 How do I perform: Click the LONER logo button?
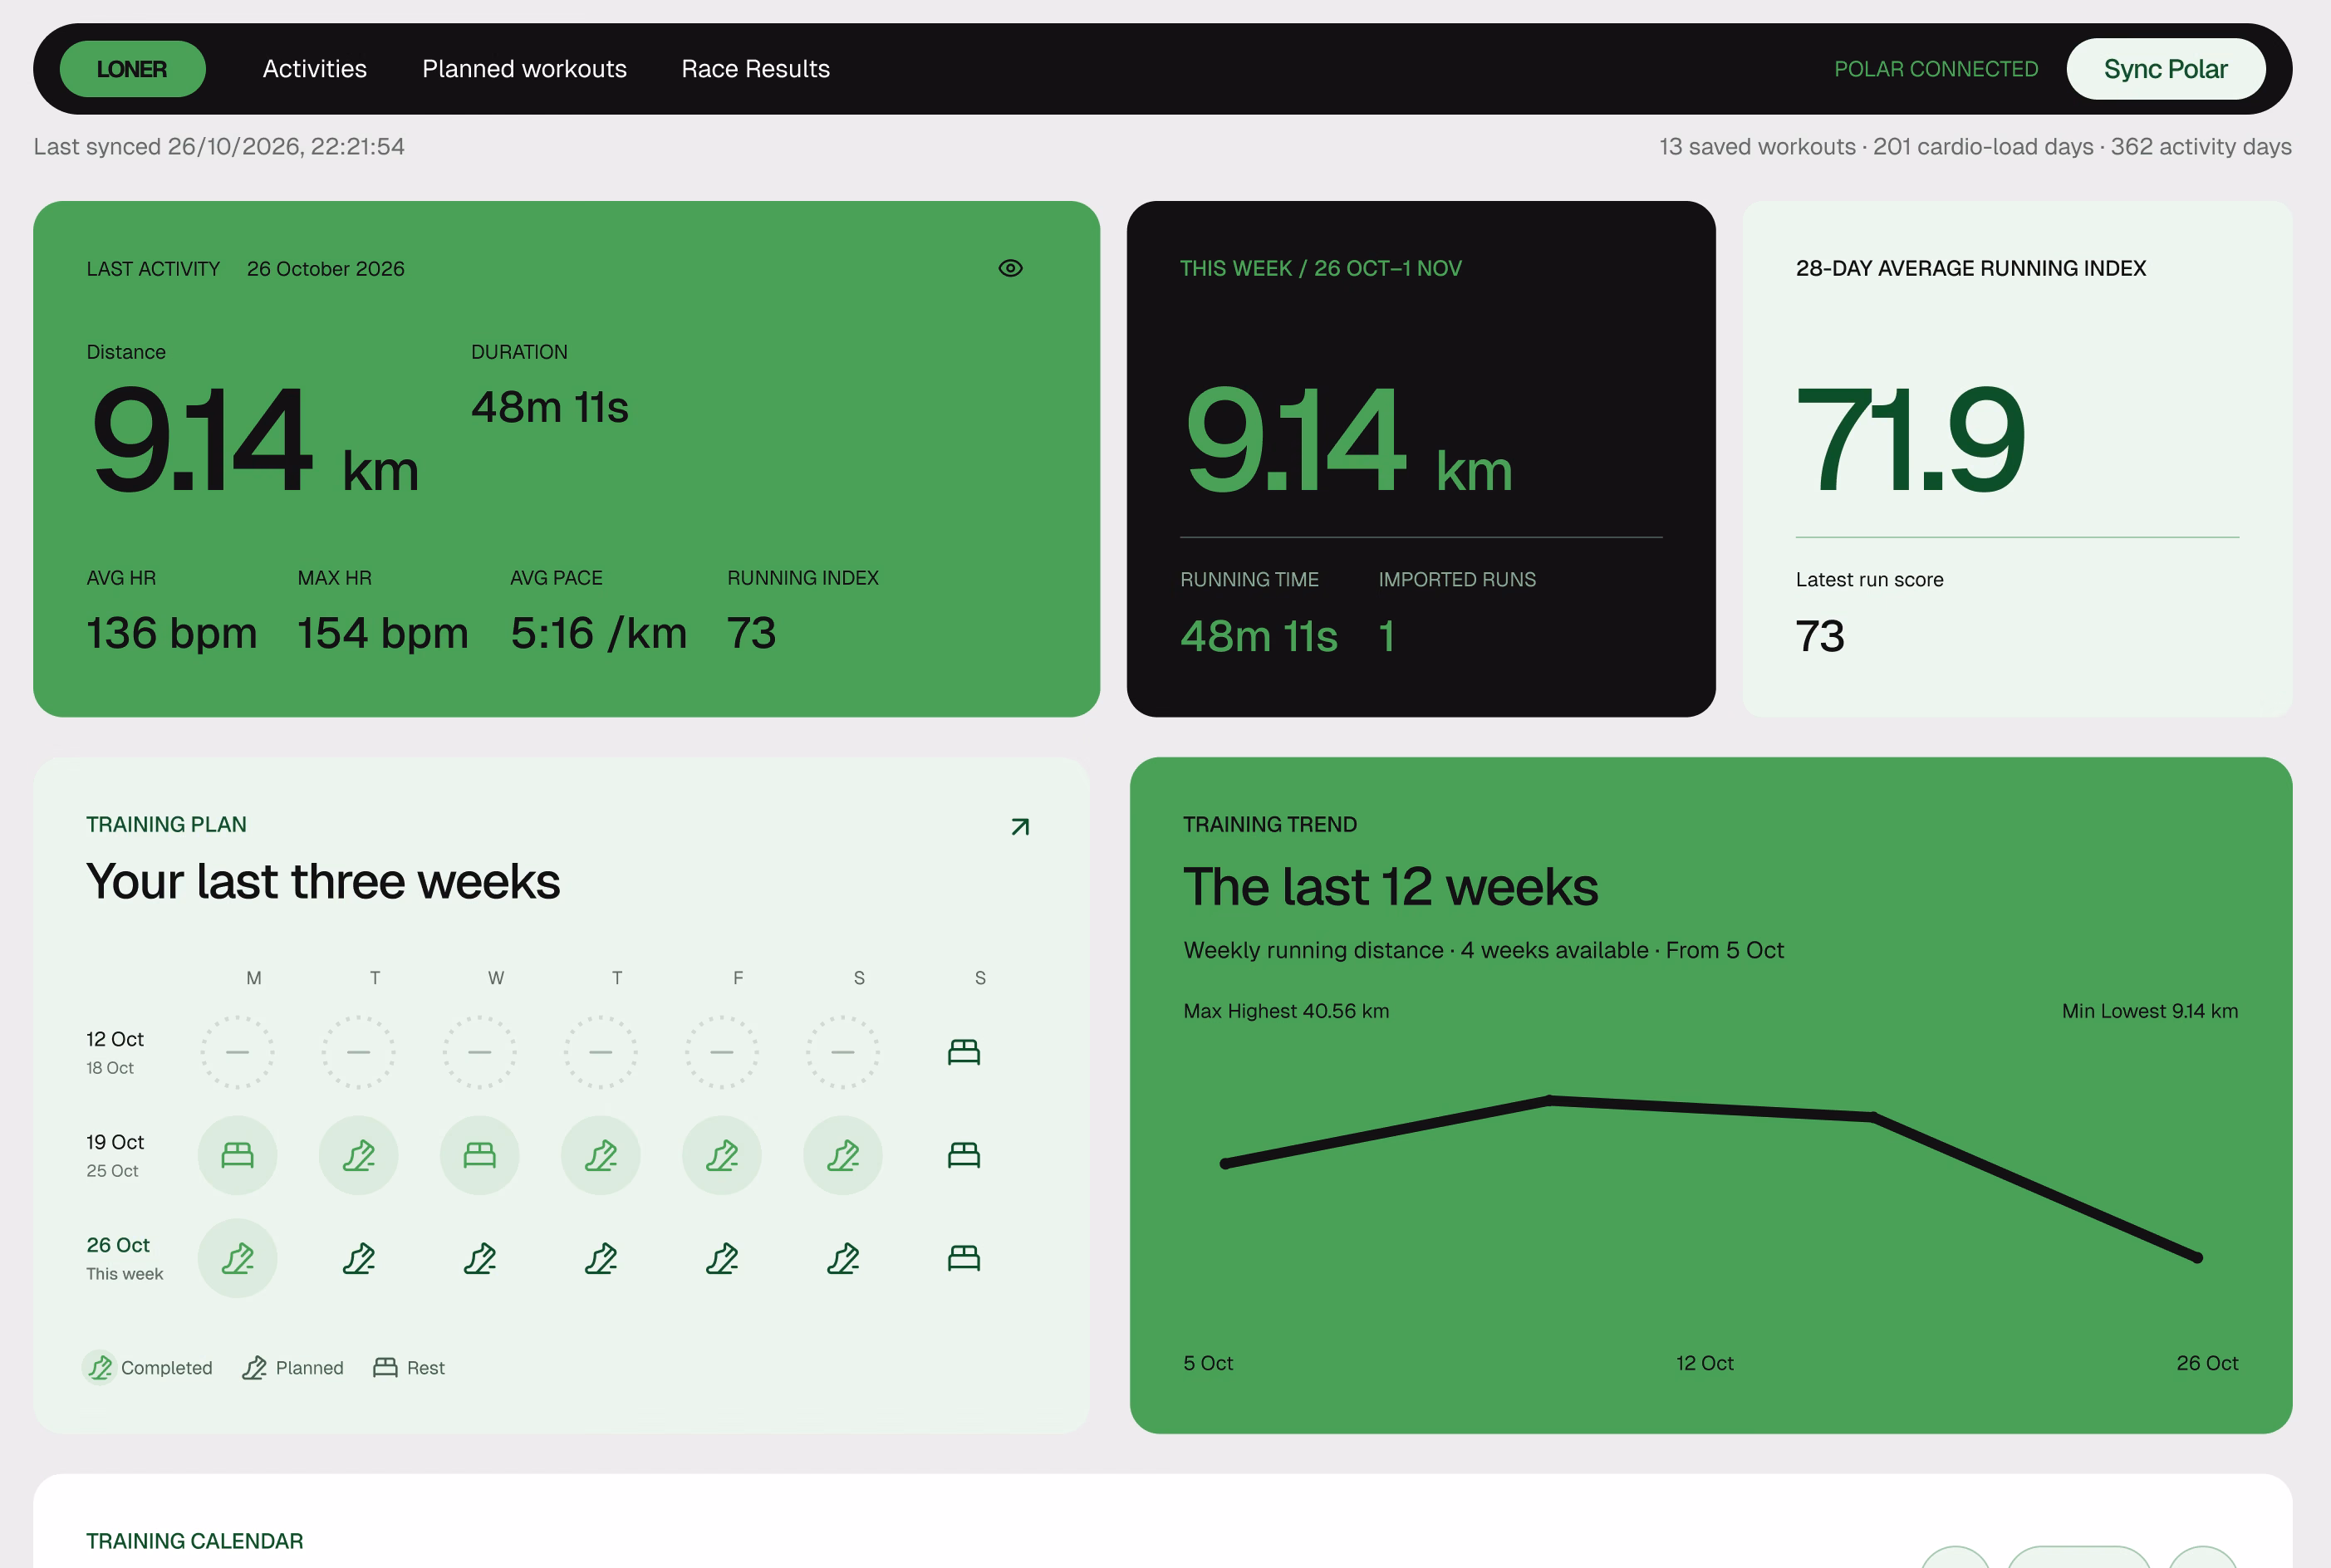pos(132,69)
